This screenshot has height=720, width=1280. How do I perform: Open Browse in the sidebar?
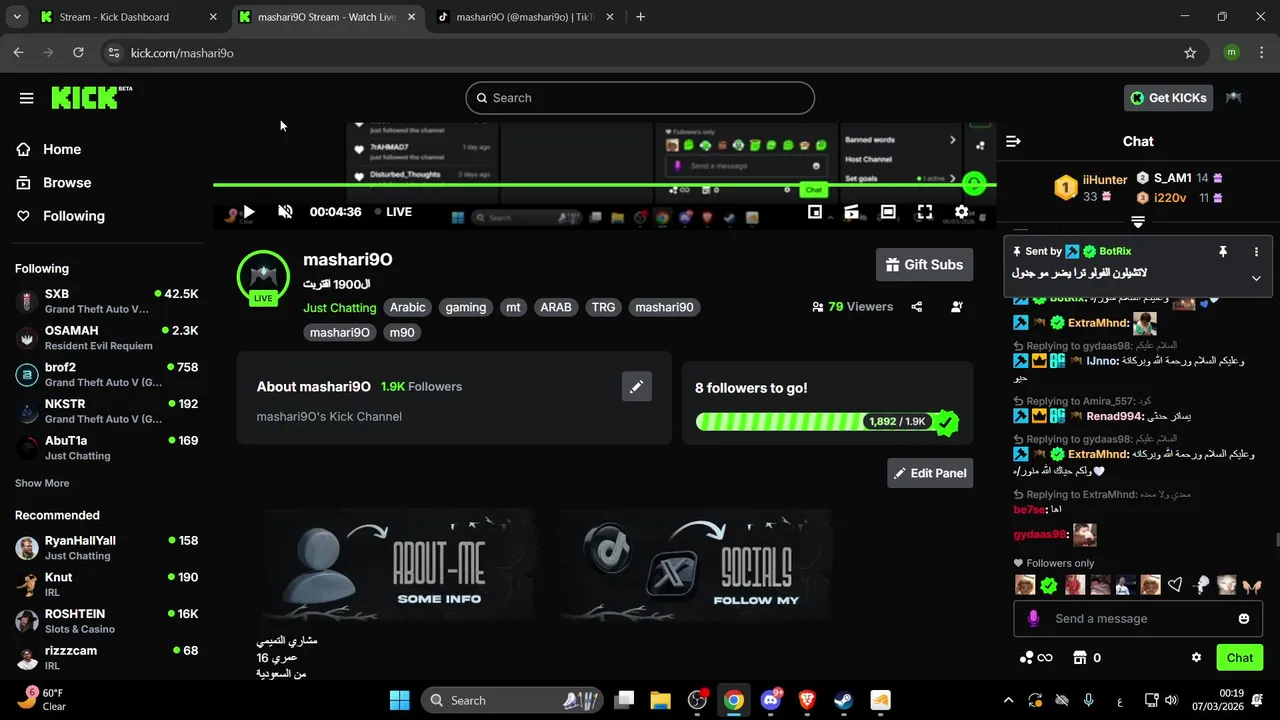67,183
